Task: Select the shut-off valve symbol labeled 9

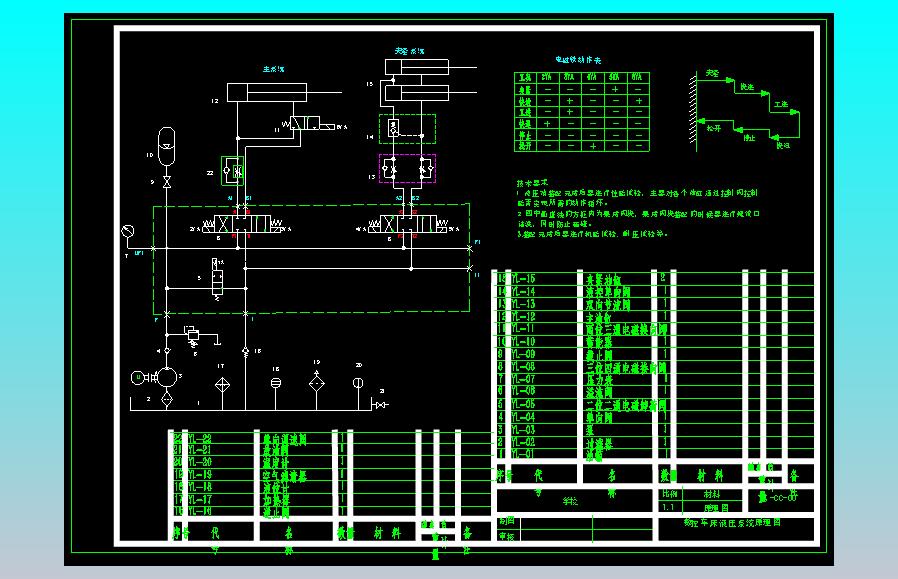Action: [x=167, y=182]
